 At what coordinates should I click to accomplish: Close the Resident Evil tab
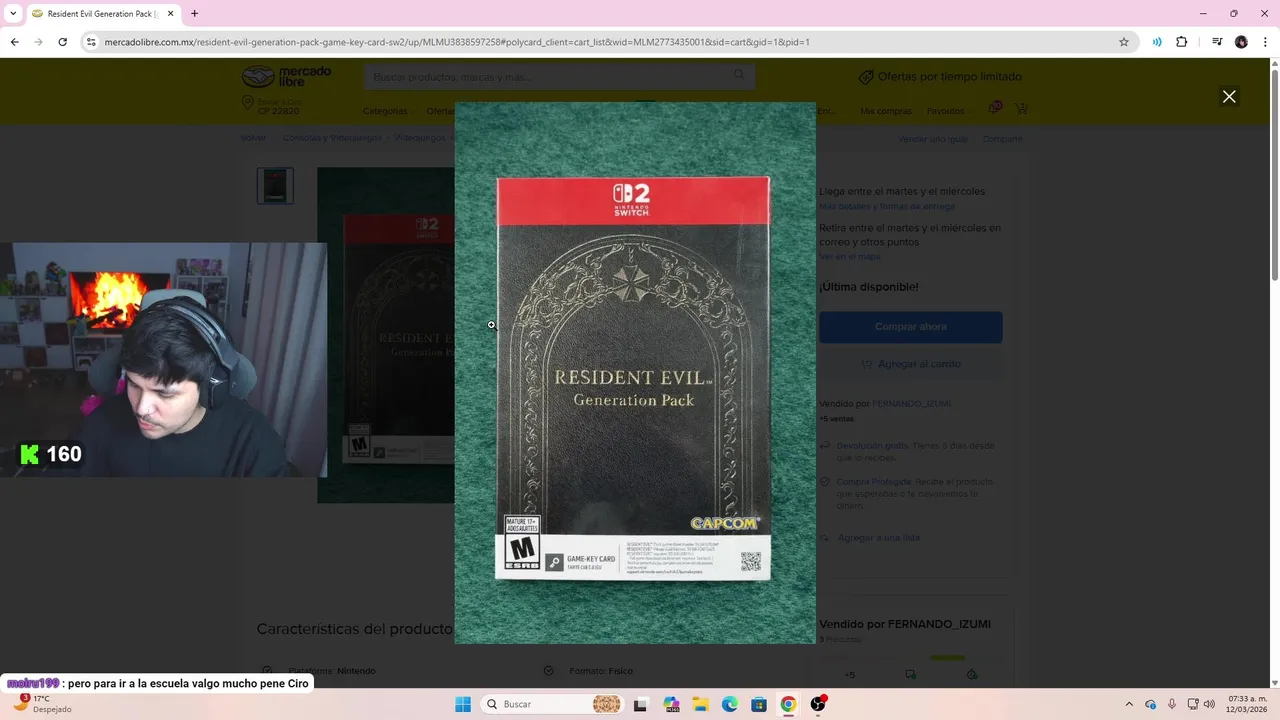click(169, 14)
